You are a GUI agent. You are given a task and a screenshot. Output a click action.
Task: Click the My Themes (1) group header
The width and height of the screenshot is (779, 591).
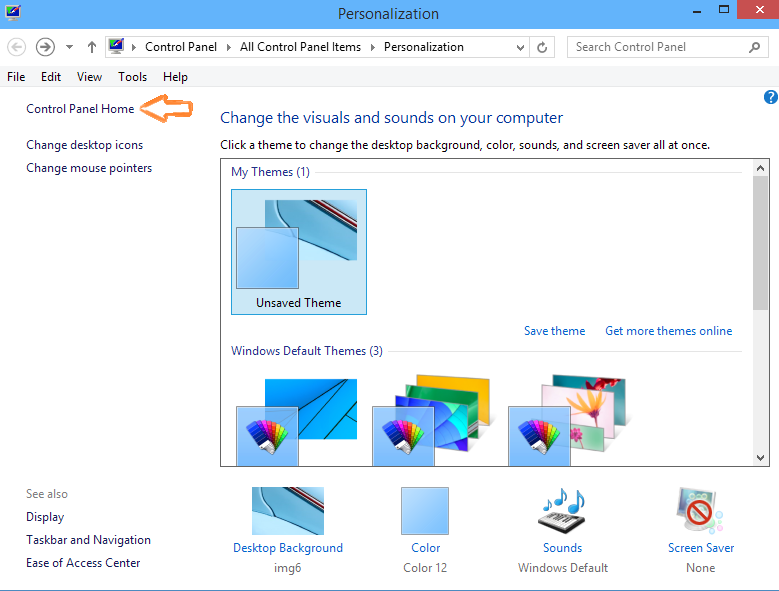pos(270,172)
